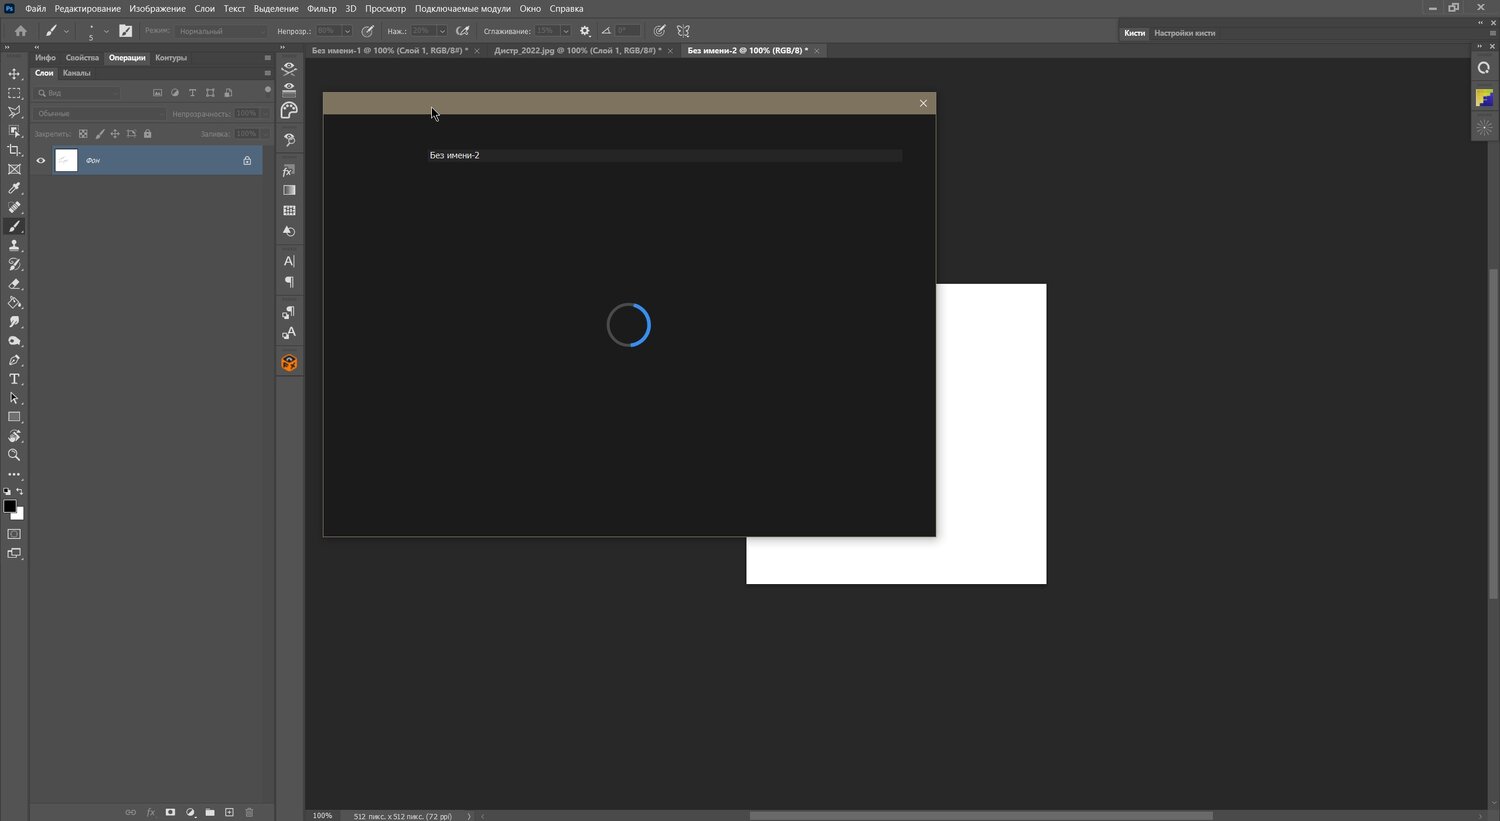
Task: Hide the Фон layer with eye icon
Action: (41, 160)
